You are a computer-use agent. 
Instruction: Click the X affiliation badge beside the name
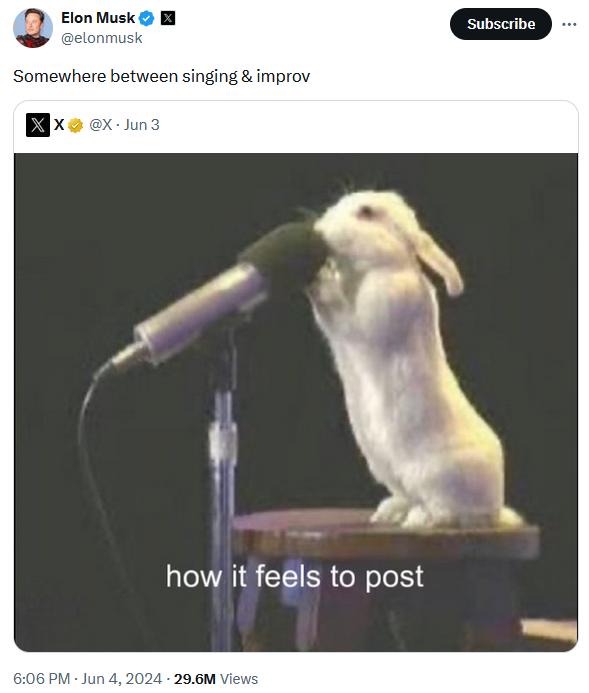click(167, 18)
